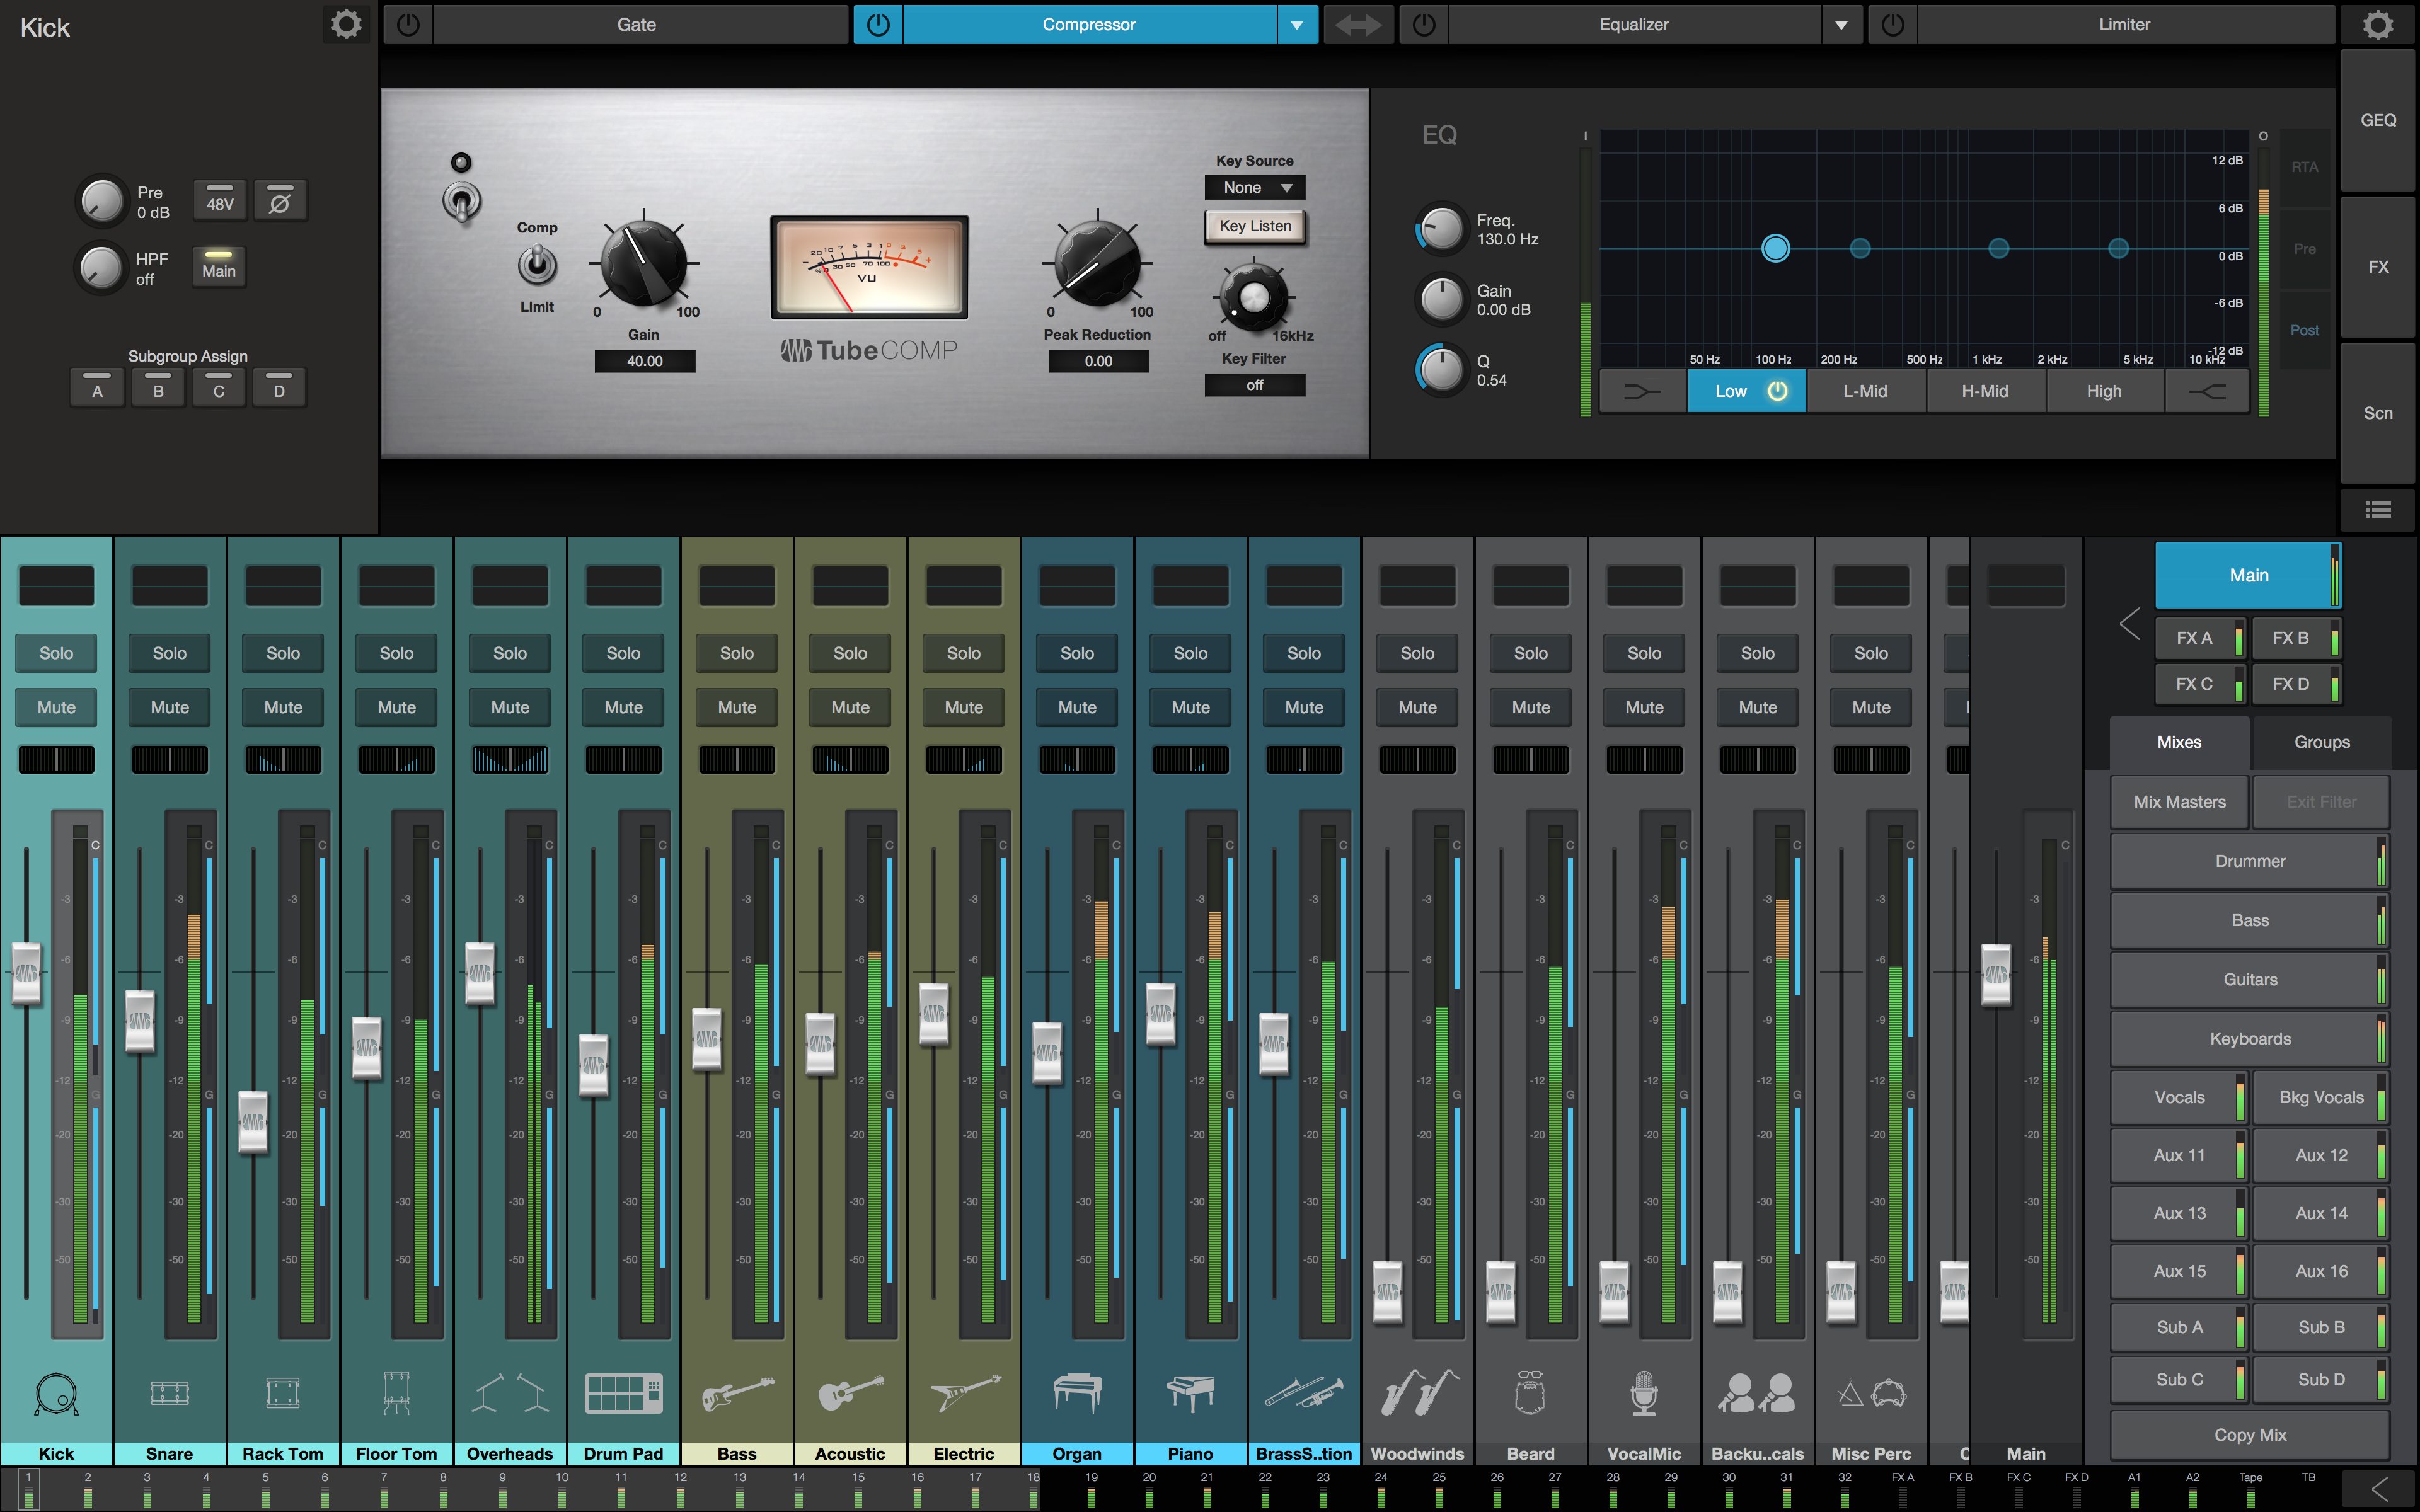2420x1512 pixels.
Task: Open the Equalizer model dropdown arrow
Action: point(1841,25)
